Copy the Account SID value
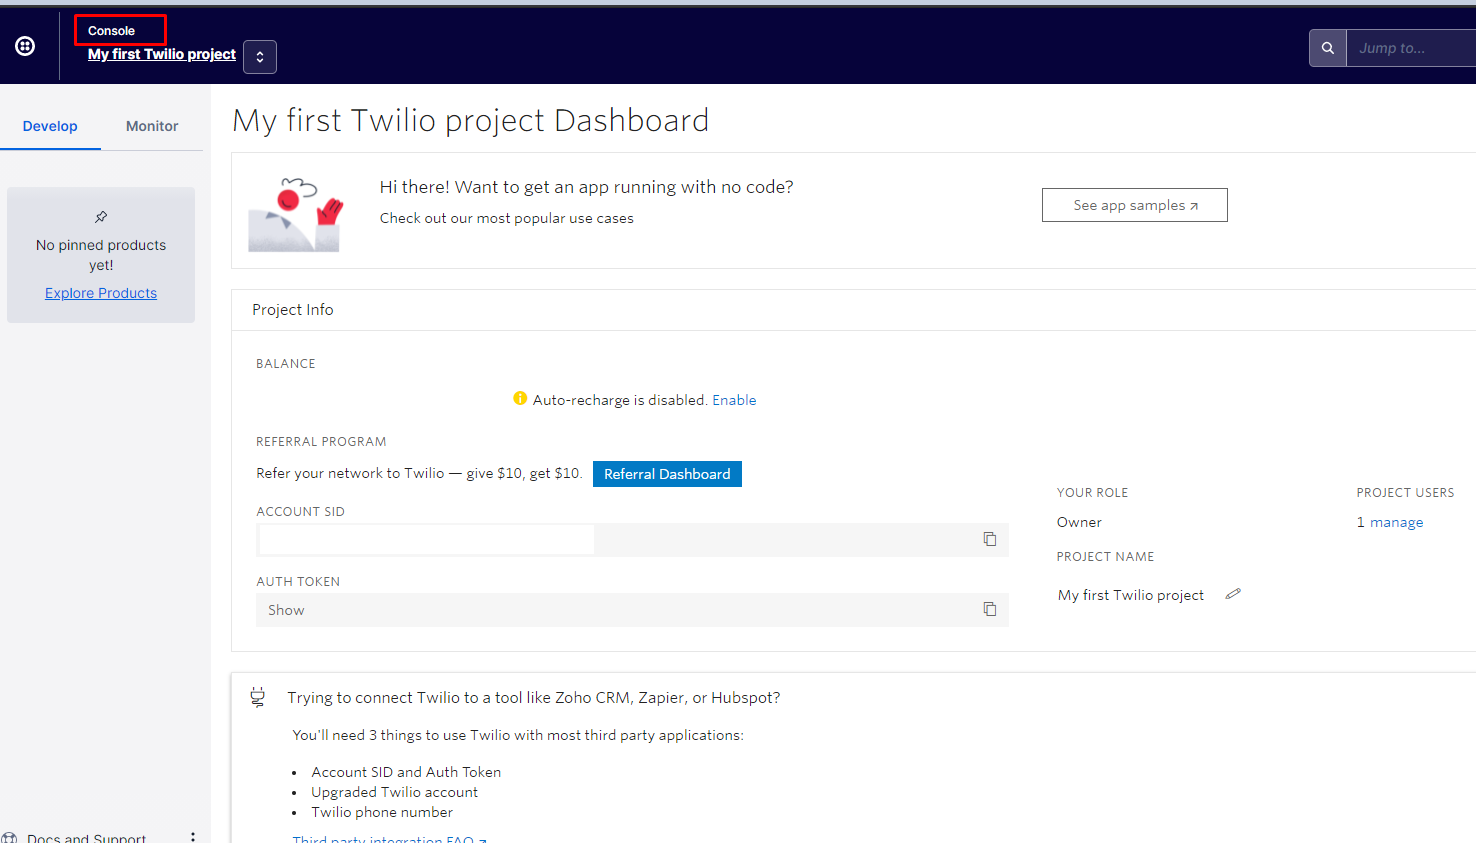 (x=990, y=539)
